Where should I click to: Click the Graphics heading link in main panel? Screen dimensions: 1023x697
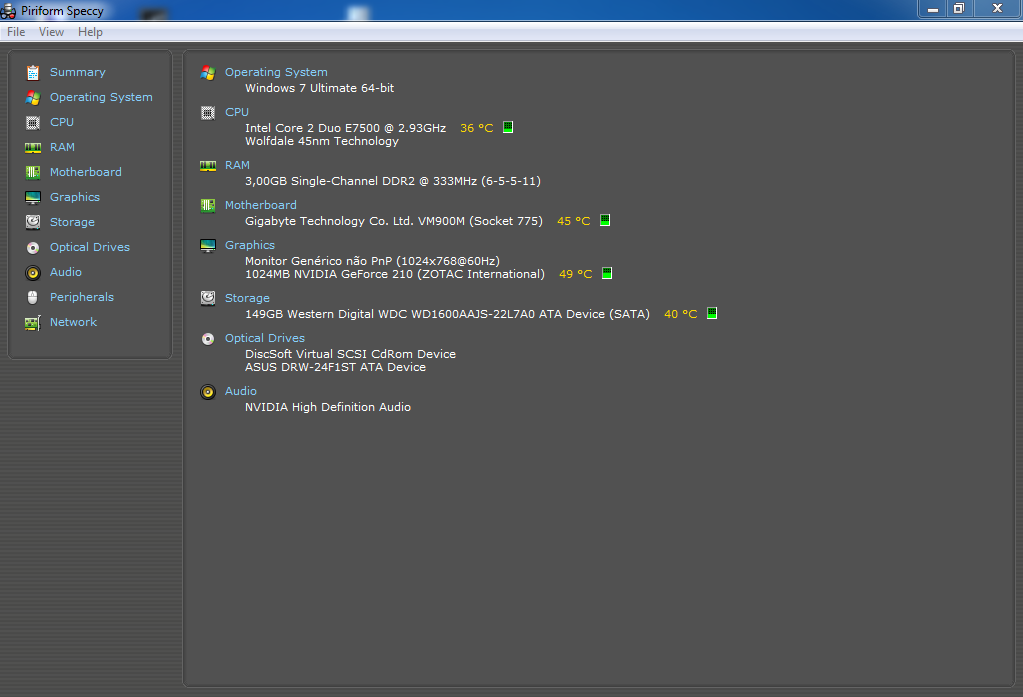tap(250, 245)
